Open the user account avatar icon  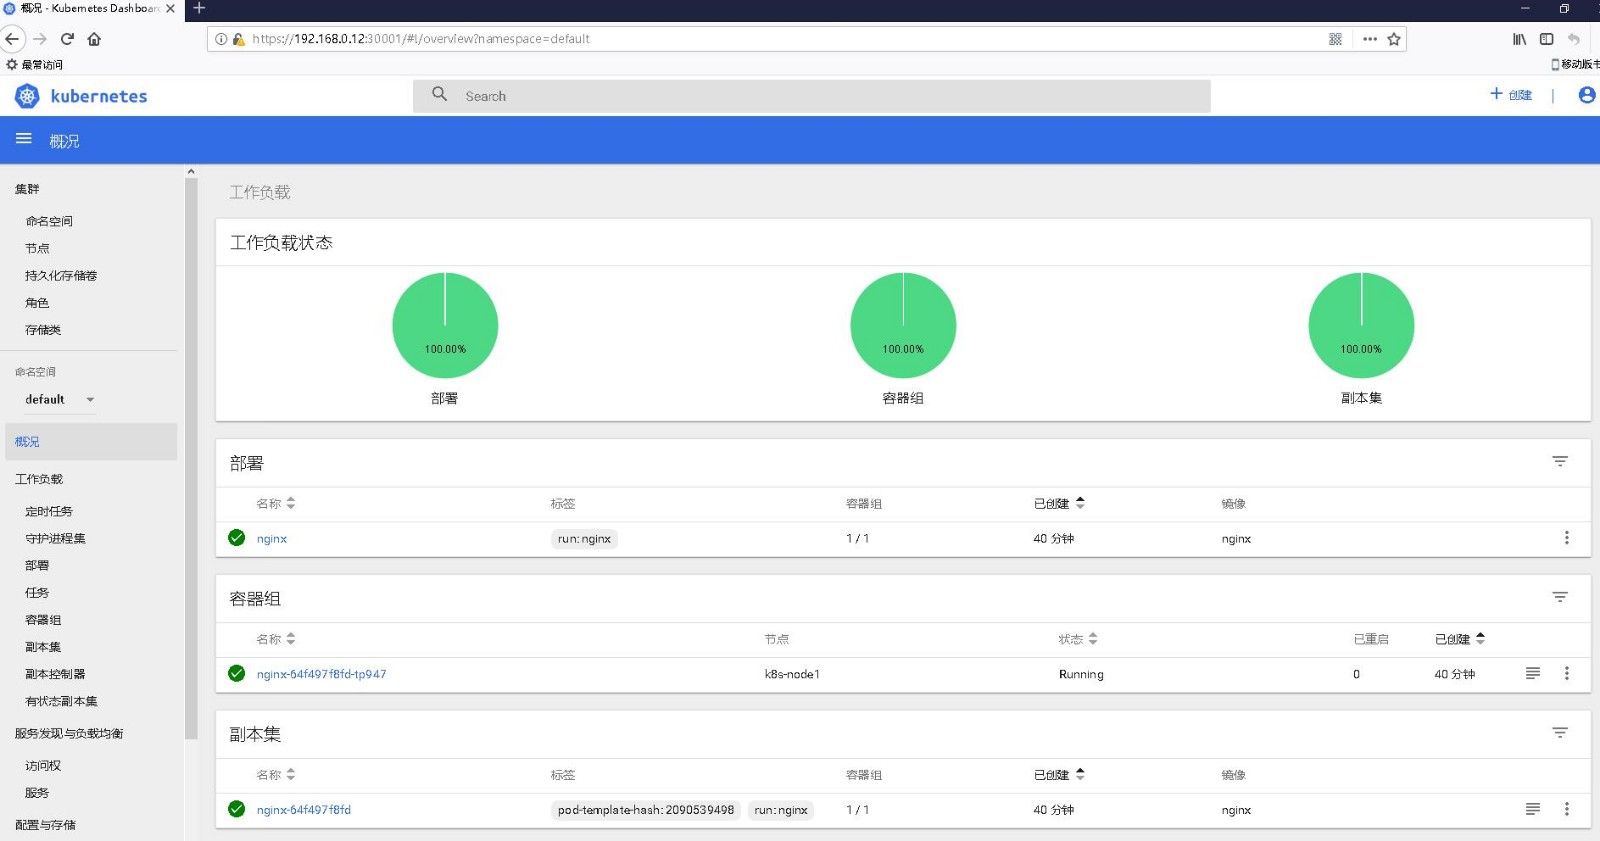click(1586, 95)
